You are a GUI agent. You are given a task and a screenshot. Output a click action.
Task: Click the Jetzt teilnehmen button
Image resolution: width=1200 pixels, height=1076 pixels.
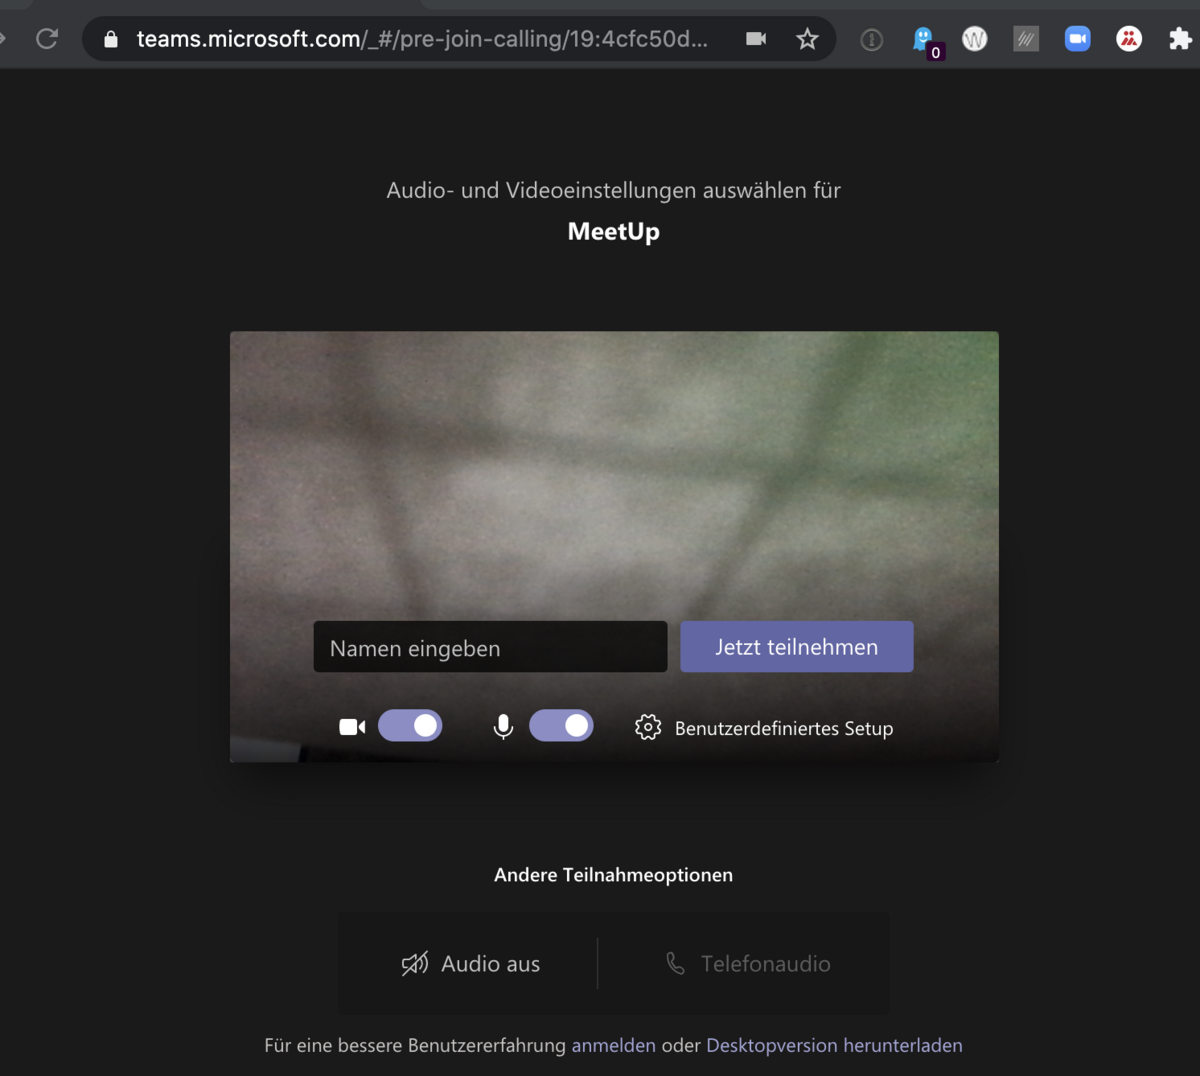(x=796, y=647)
